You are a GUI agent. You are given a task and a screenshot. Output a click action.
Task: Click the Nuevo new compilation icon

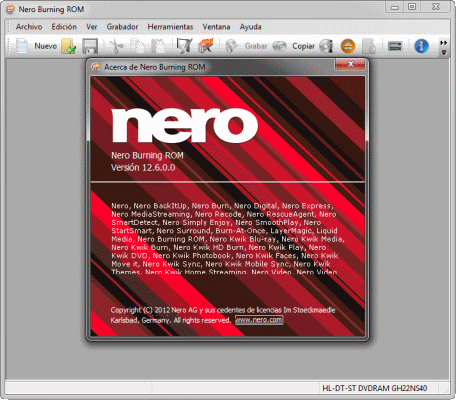22,46
